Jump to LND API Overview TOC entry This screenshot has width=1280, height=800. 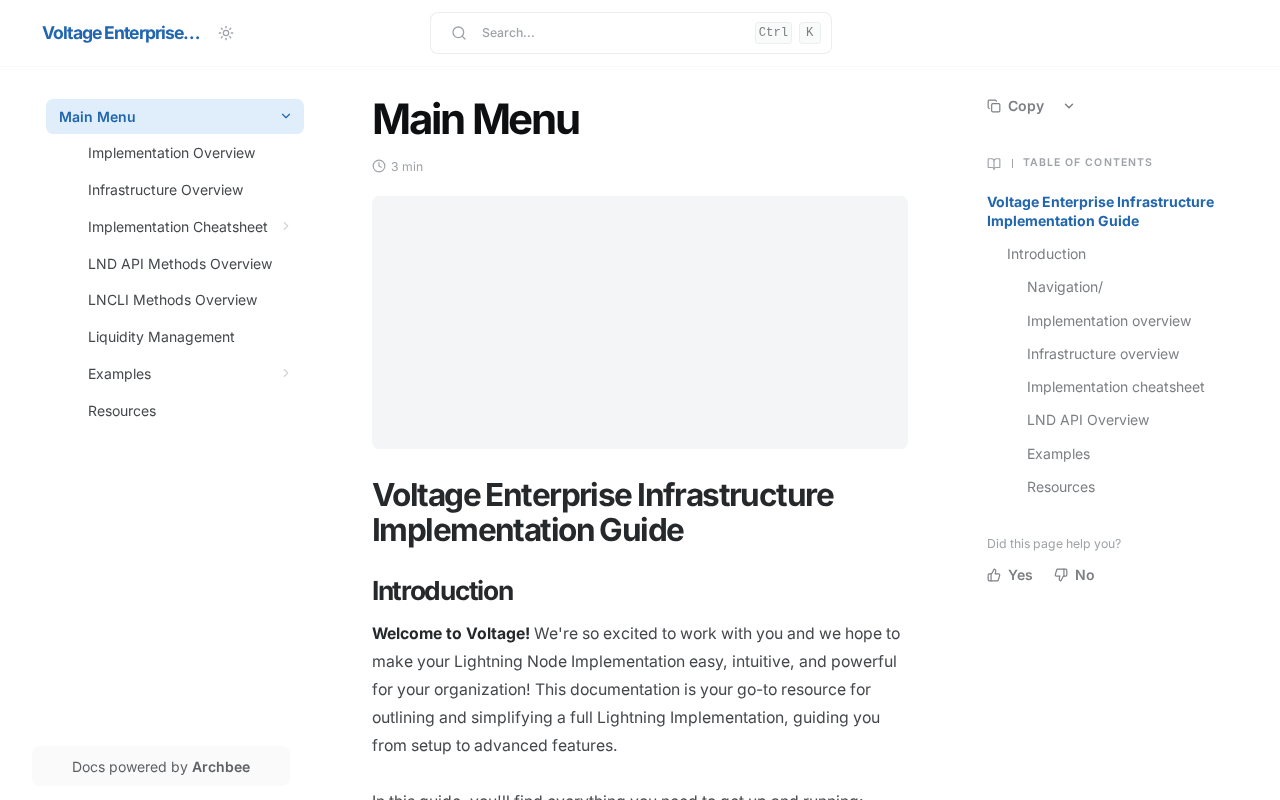click(x=1088, y=420)
